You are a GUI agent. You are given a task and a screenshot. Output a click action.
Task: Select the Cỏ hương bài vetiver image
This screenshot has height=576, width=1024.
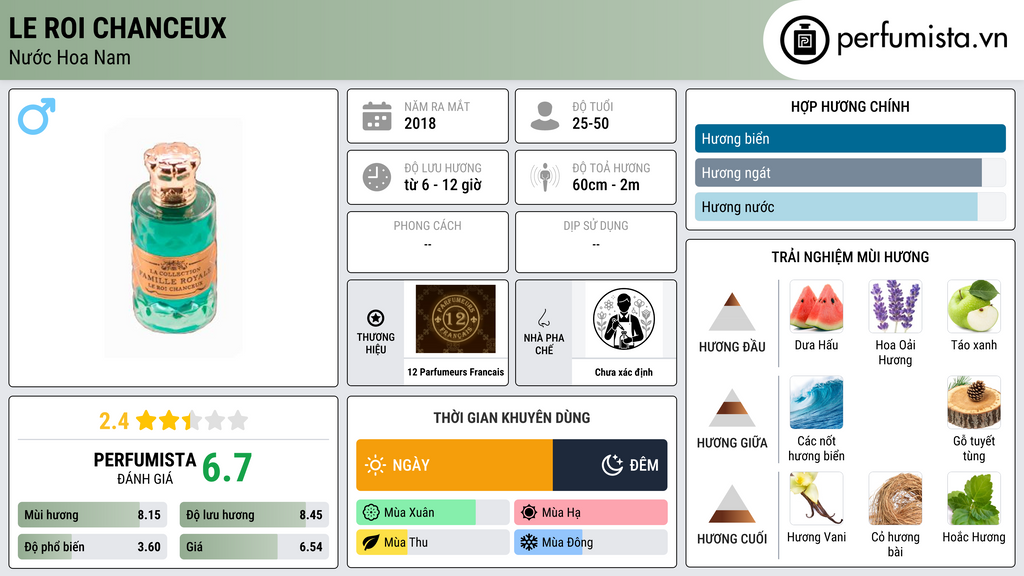pyautogui.click(x=895, y=498)
